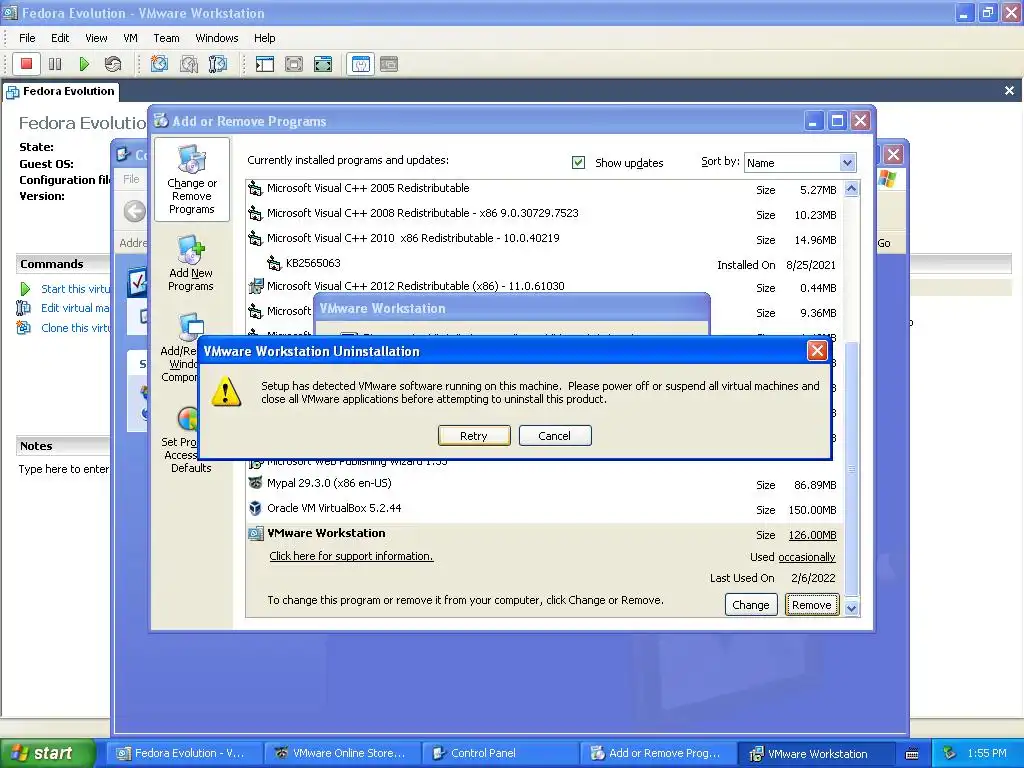The width and height of the screenshot is (1024, 768).
Task: Click the Summary View toolbar icon
Action: tap(360, 64)
